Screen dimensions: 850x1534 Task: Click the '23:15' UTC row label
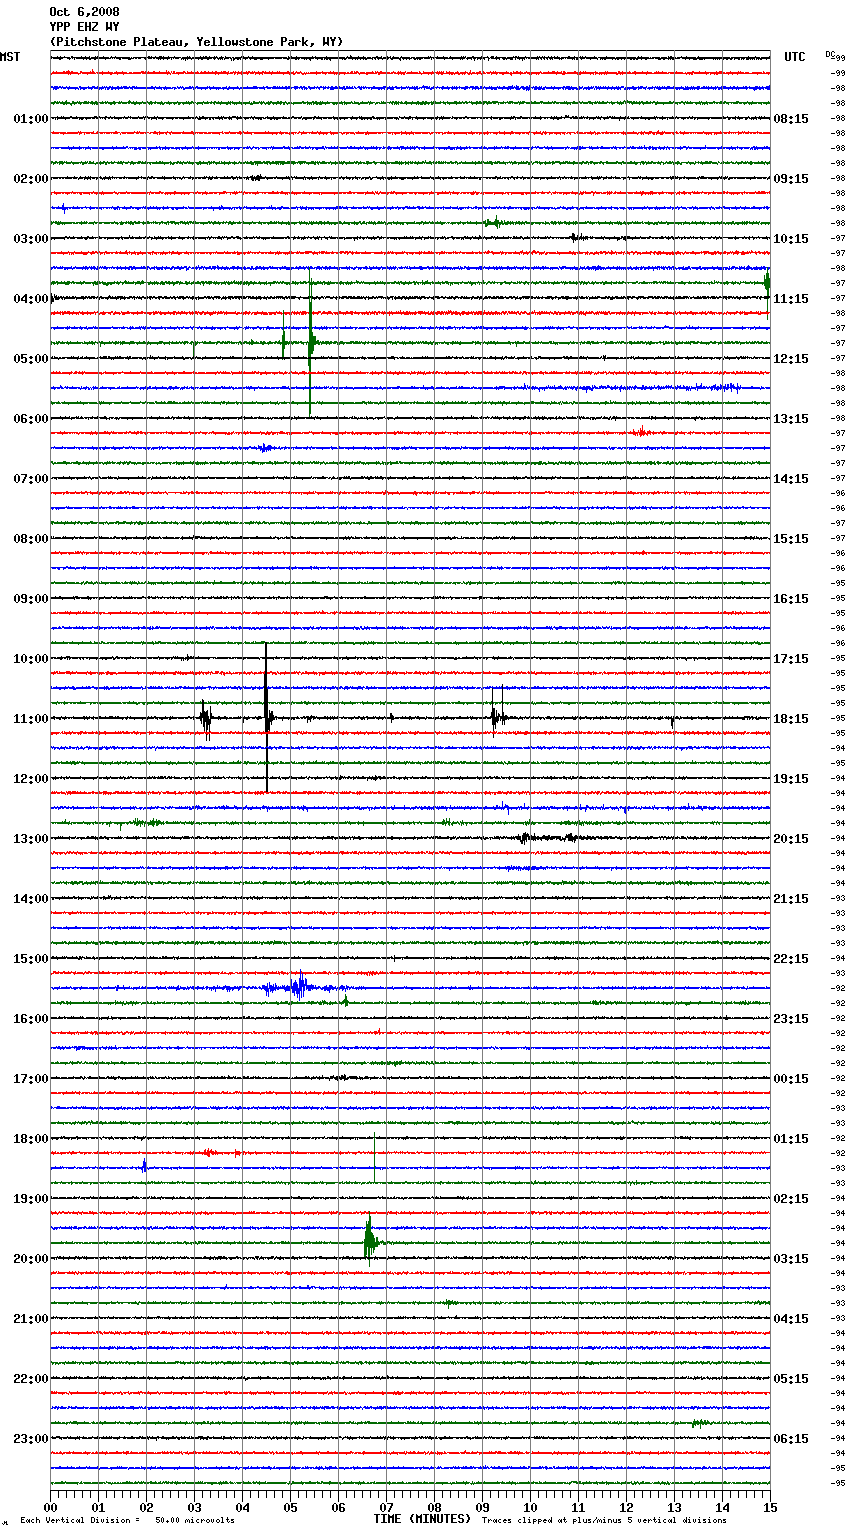(x=791, y=1019)
